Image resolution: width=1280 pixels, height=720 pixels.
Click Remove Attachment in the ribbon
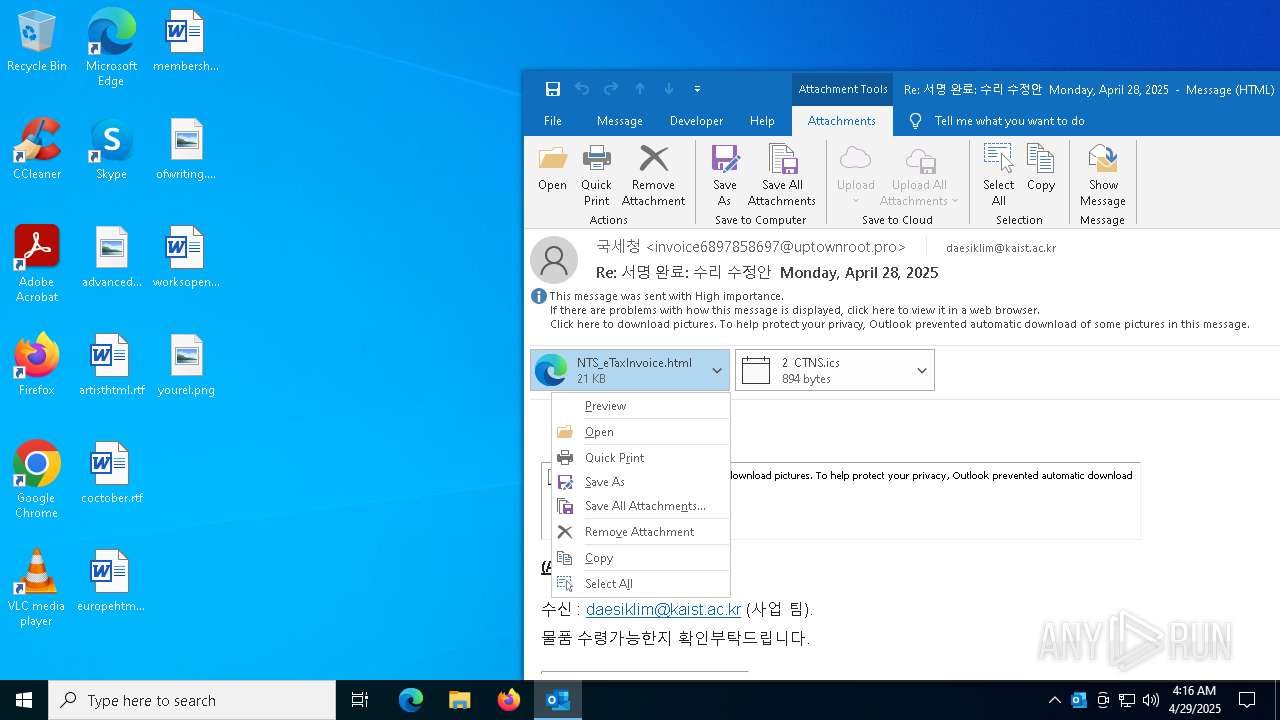point(653,176)
